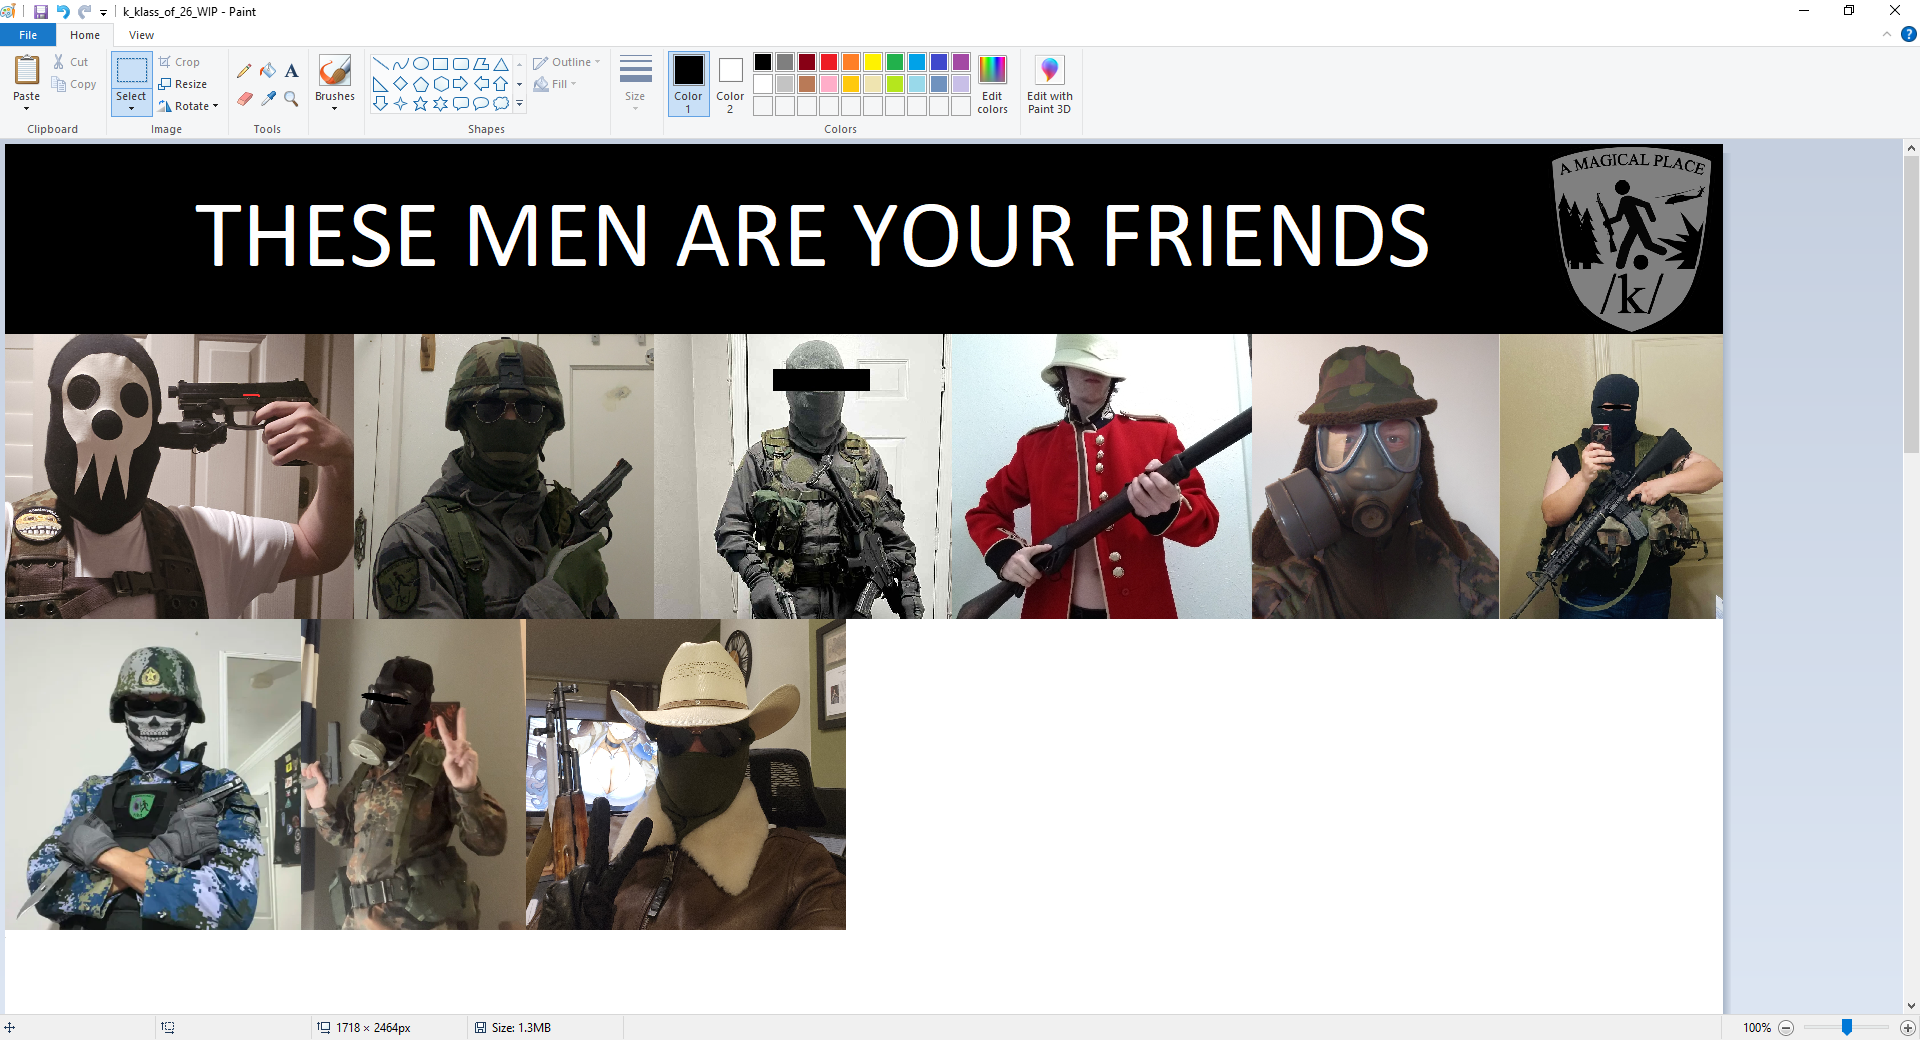Pick the Curve shape

click(401, 64)
